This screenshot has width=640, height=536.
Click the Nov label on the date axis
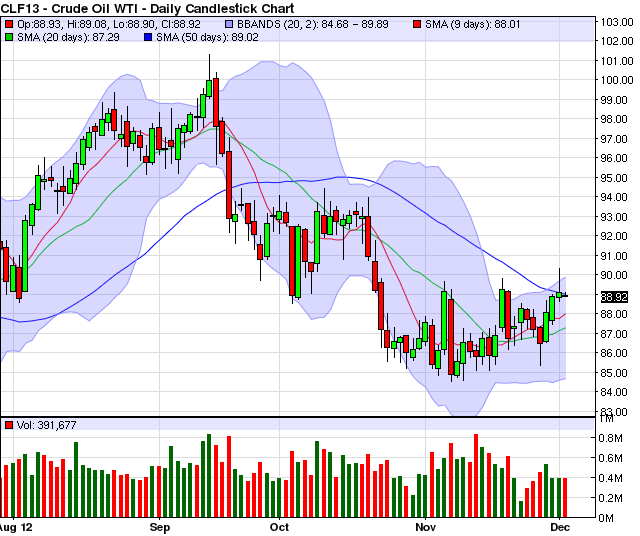425,527
